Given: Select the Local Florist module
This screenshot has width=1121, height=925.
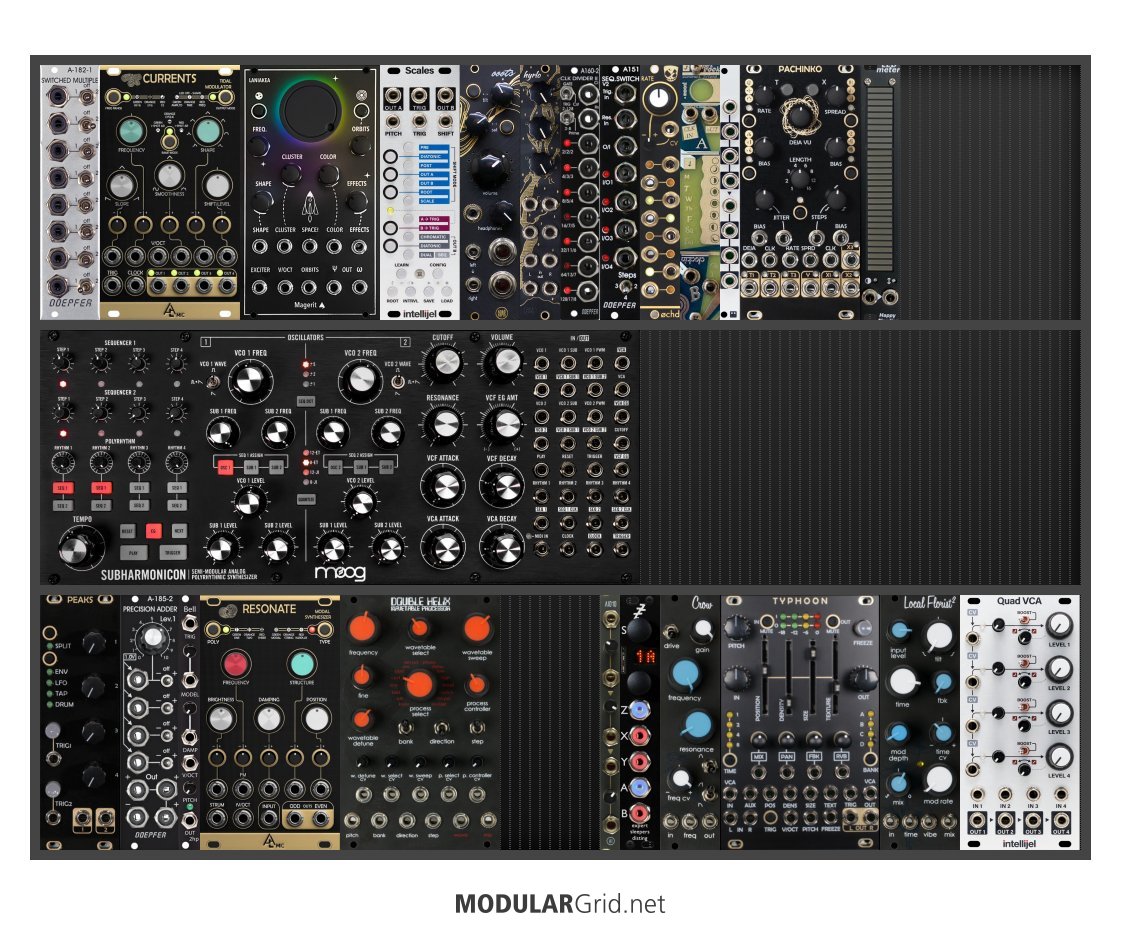Looking at the screenshot, I should [x=920, y=722].
